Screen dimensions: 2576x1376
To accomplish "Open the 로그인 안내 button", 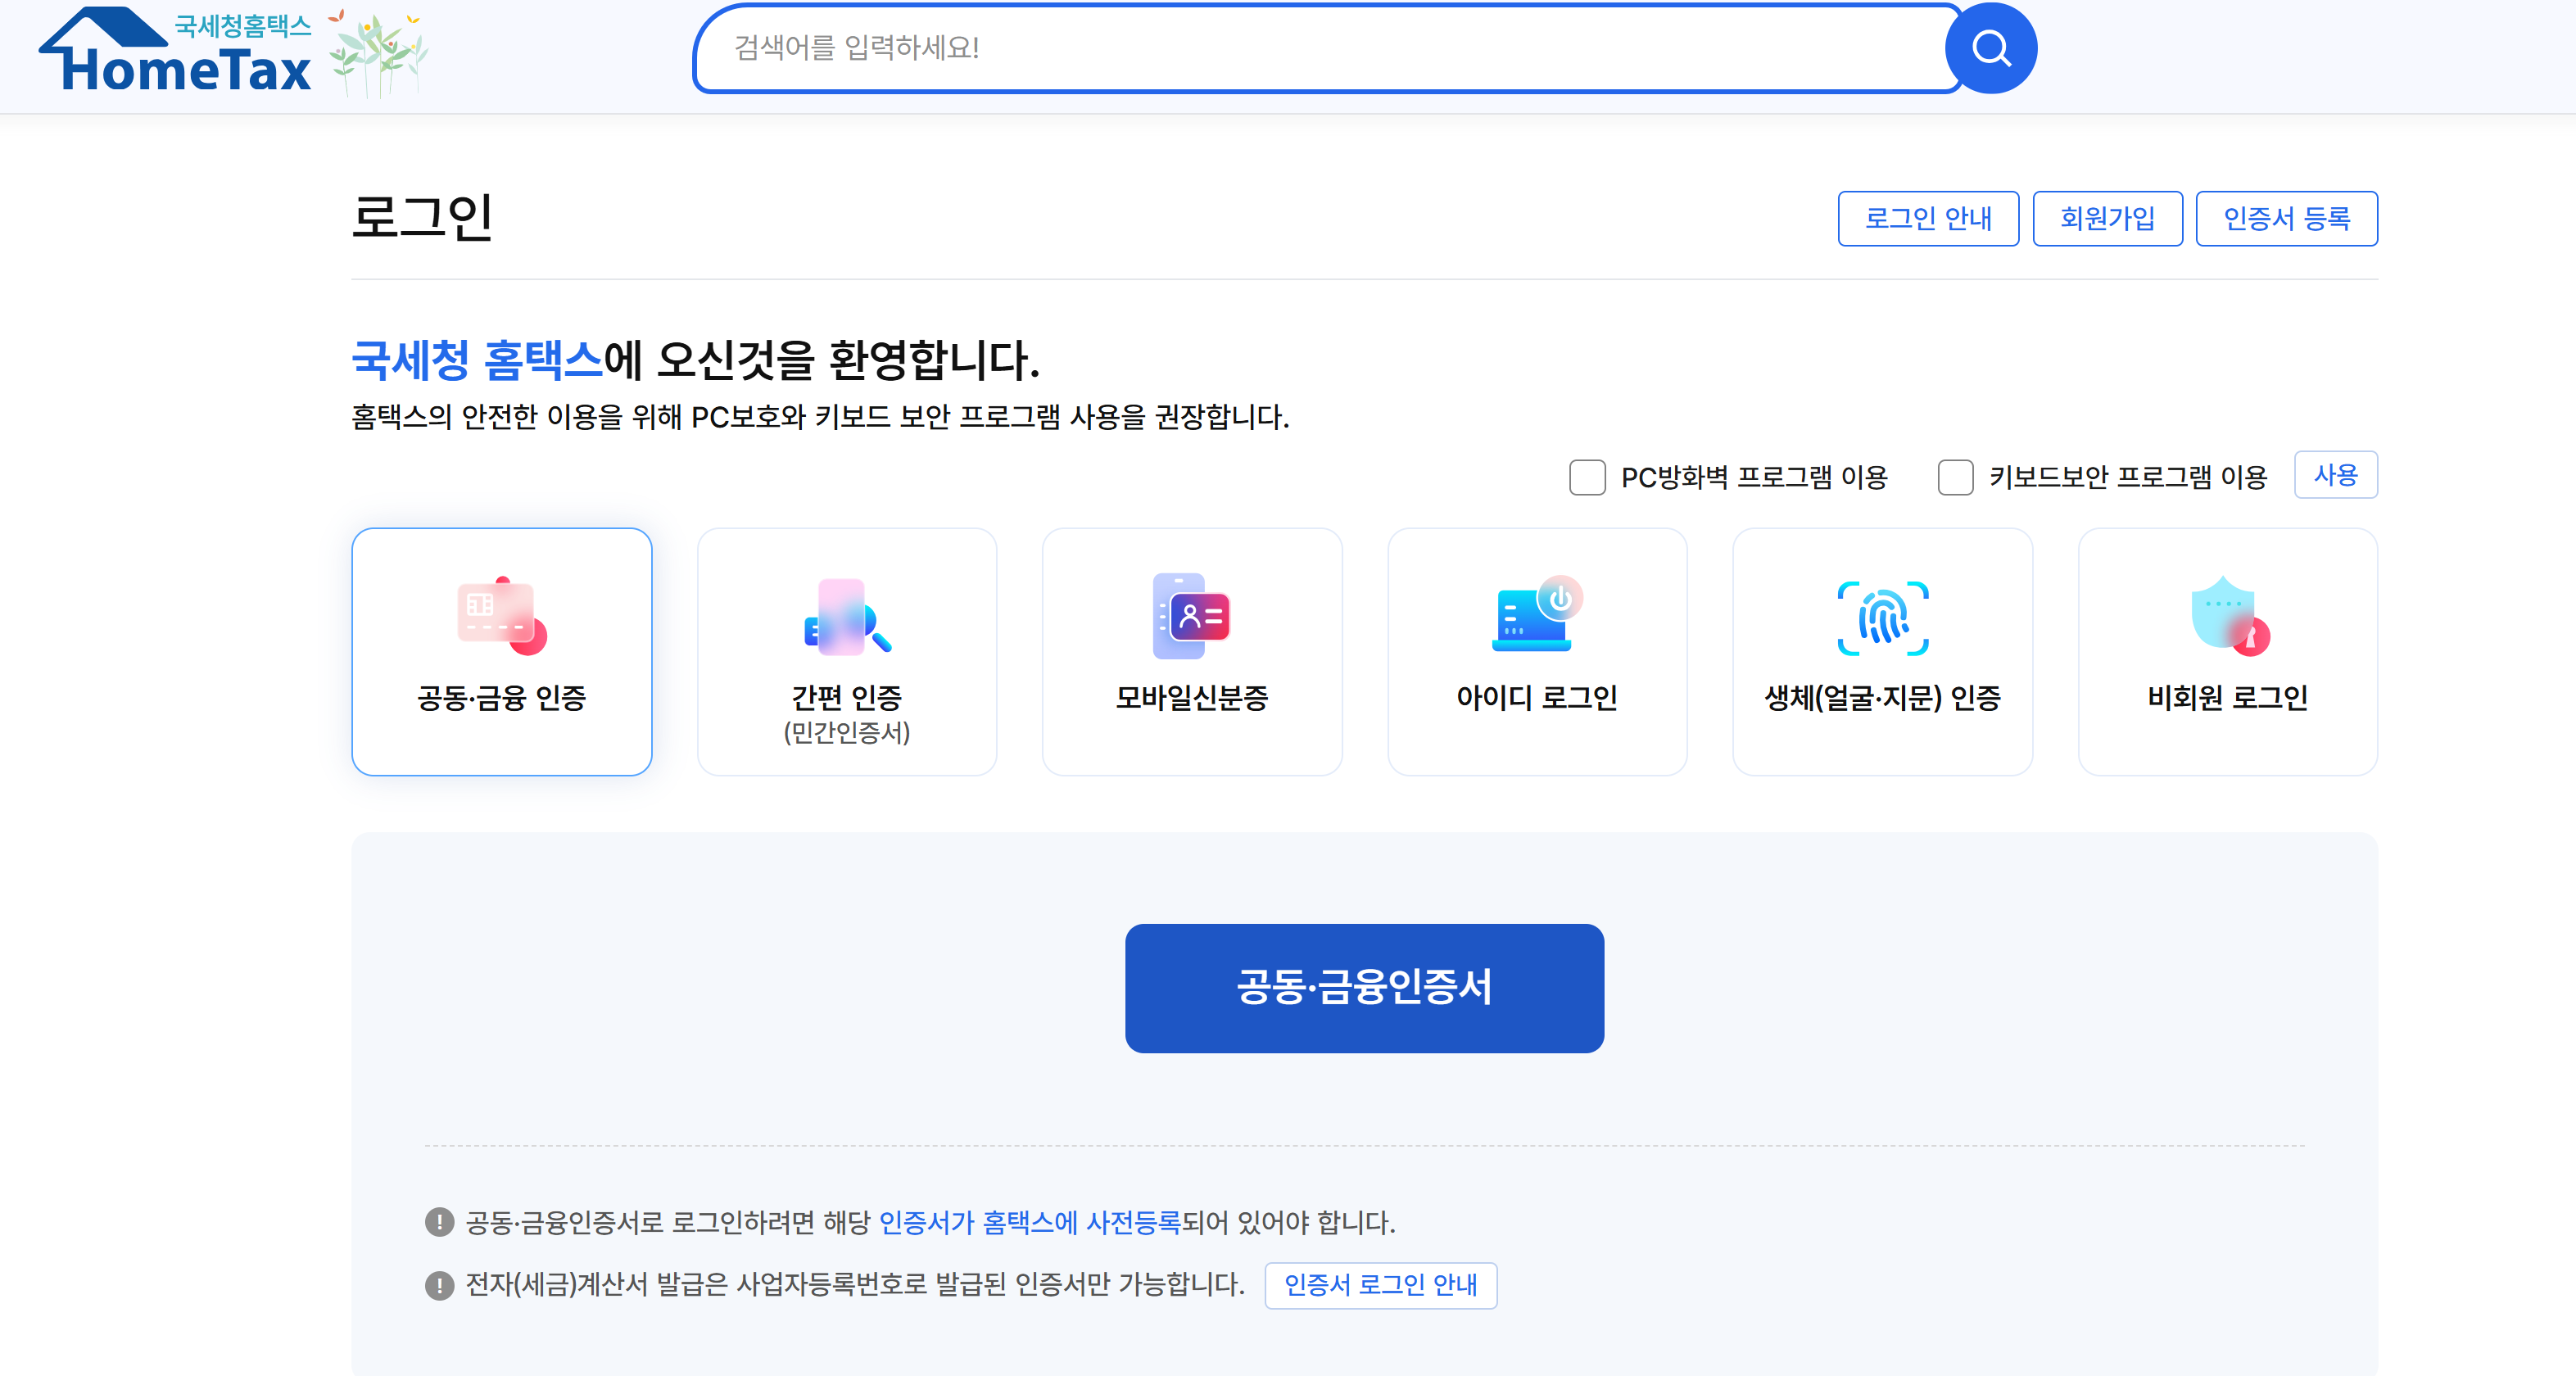I will tap(1927, 218).
